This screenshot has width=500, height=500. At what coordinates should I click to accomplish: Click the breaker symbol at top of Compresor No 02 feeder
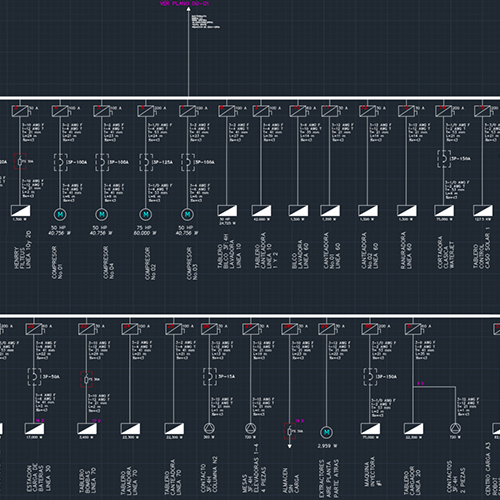145,111
